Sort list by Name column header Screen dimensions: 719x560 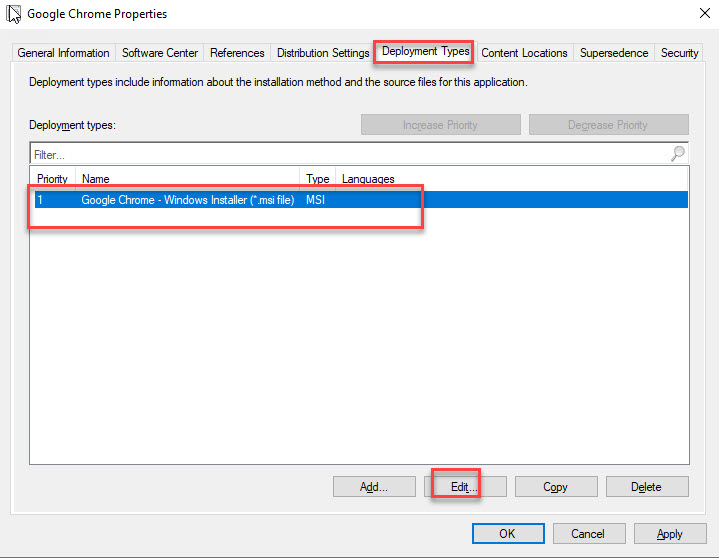tap(188, 179)
